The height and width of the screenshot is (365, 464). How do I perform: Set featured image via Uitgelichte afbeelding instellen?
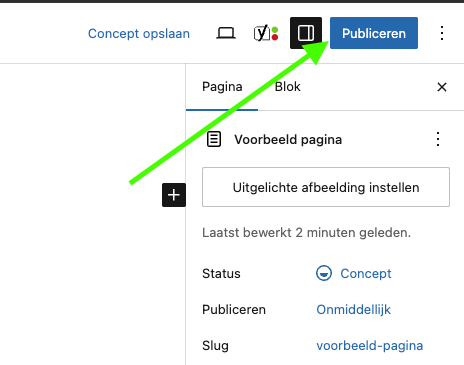[x=326, y=187]
